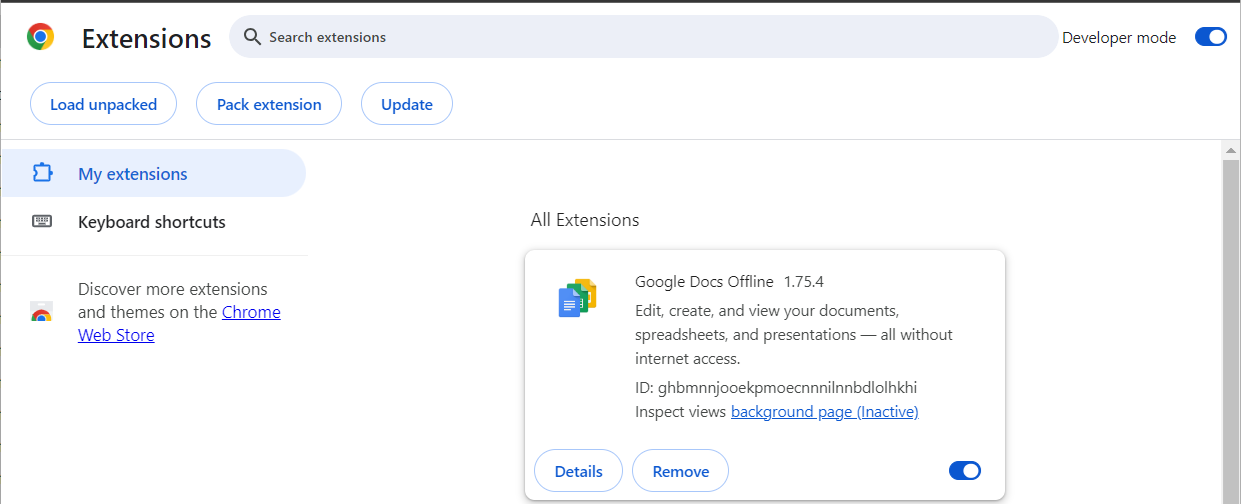Click the puzzle piece icon for My extensions
This screenshot has width=1241, height=504.
pyautogui.click(x=42, y=173)
